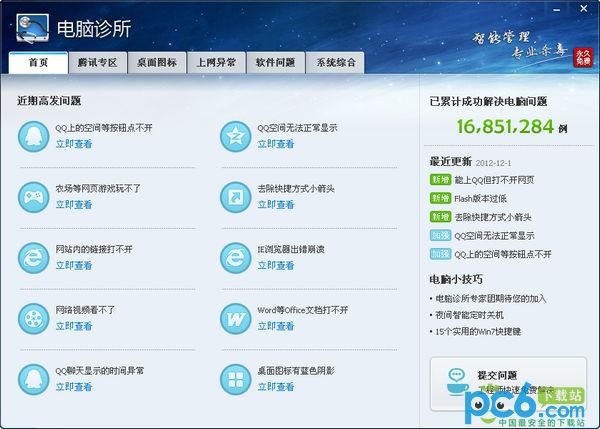Screen dimensions: 600x429
Task: Click the title text 桌面图标有蓝色阴影
Action: click(296, 370)
